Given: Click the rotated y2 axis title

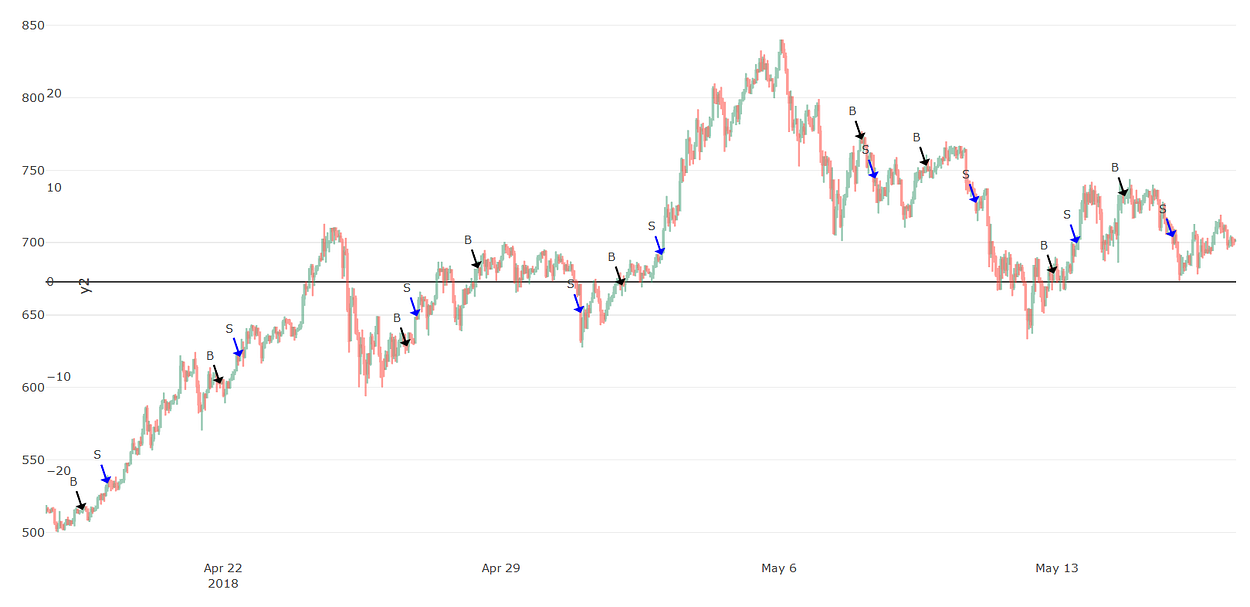Looking at the screenshot, I should click(85, 285).
